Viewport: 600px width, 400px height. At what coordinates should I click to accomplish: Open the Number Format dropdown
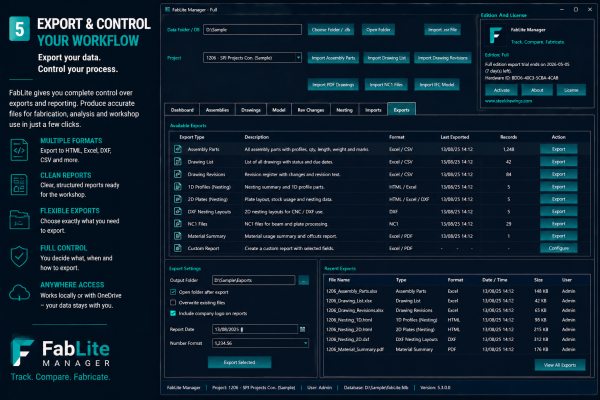260,343
